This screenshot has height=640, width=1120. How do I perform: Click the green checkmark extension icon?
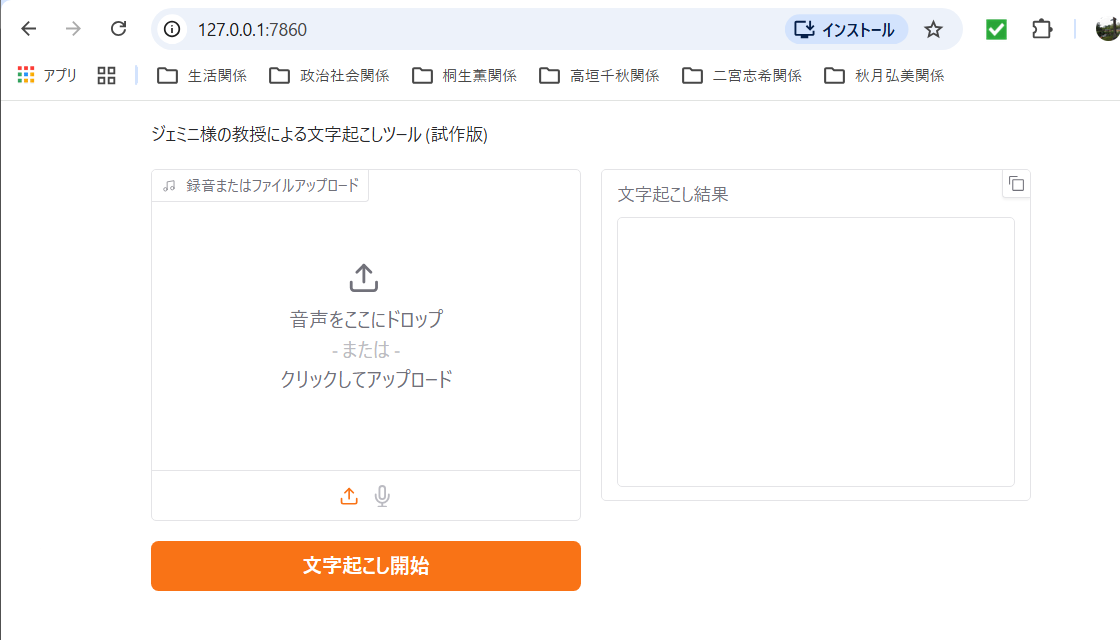[x=996, y=29]
